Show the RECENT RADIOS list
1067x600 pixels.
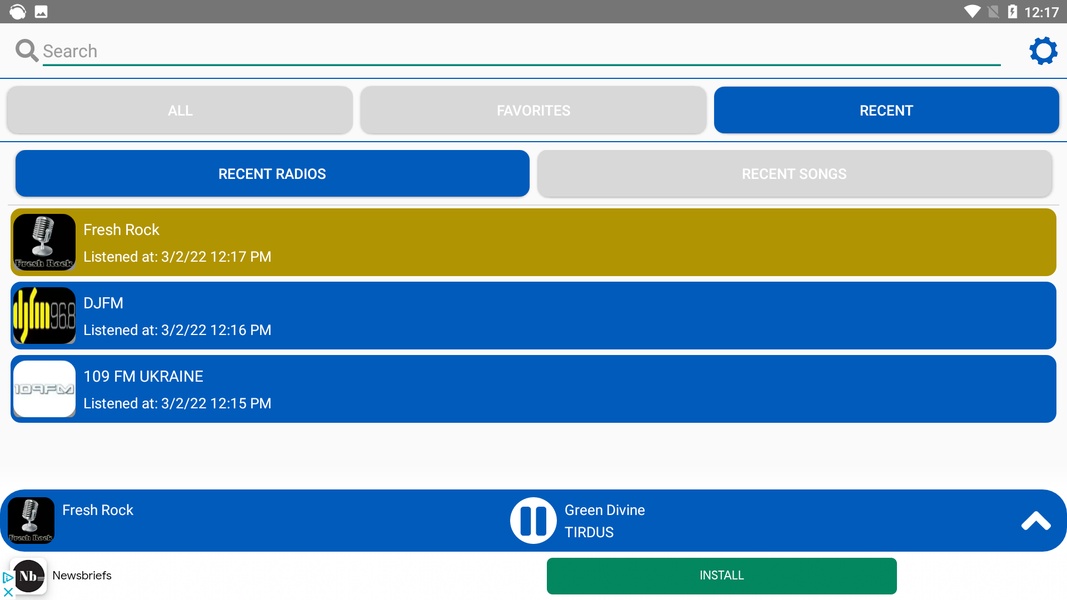click(272, 173)
